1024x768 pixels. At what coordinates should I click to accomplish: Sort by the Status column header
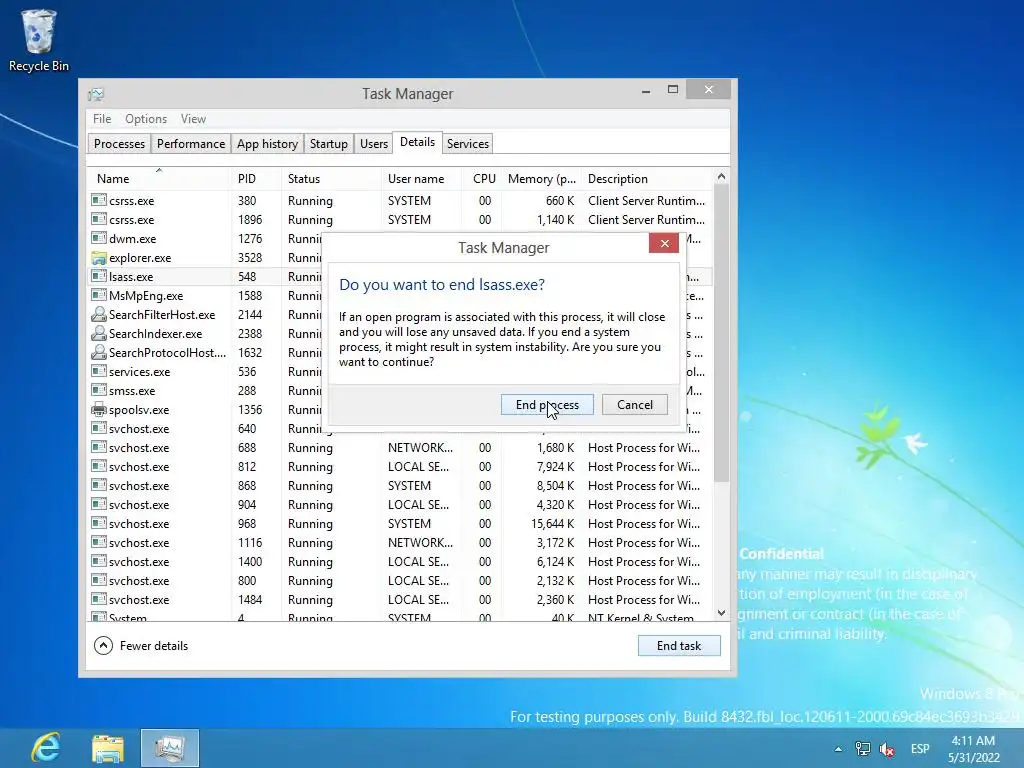[332, 179]
